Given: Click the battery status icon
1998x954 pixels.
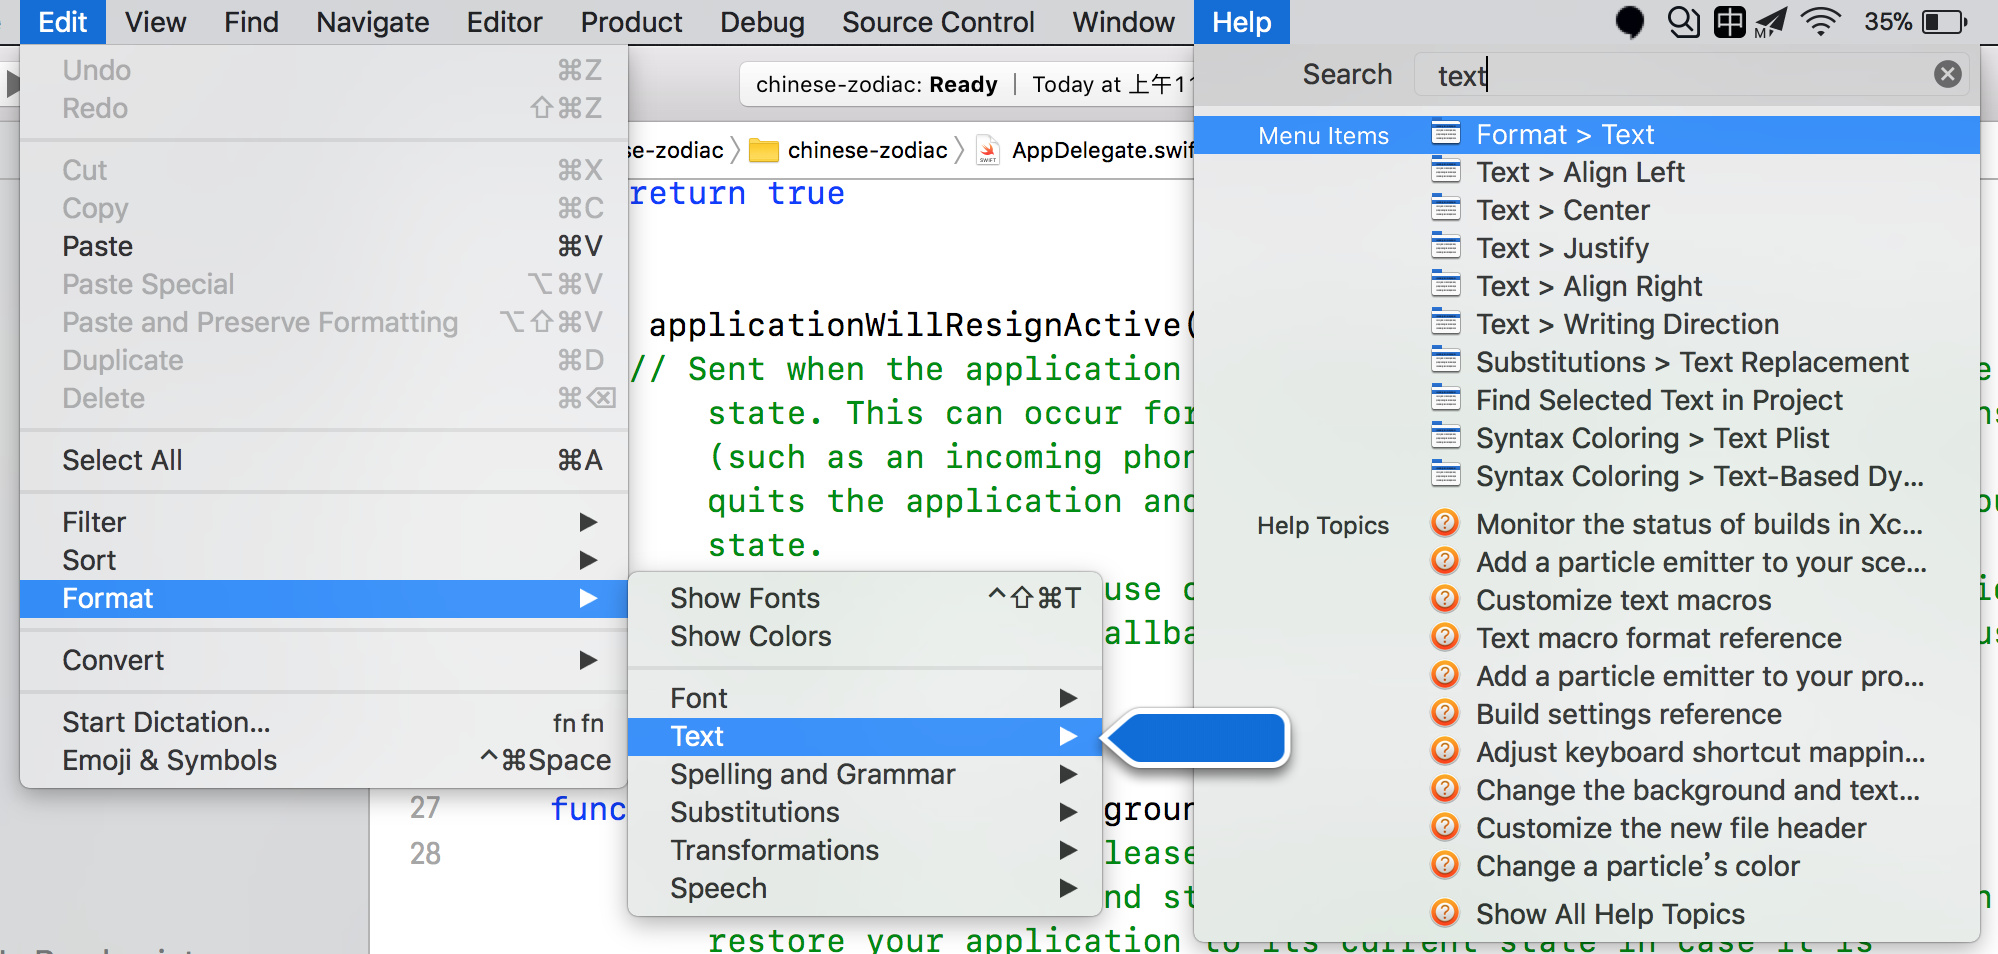Looking at the screenshot, I should pyautogui.click(x=1945, y=22).
